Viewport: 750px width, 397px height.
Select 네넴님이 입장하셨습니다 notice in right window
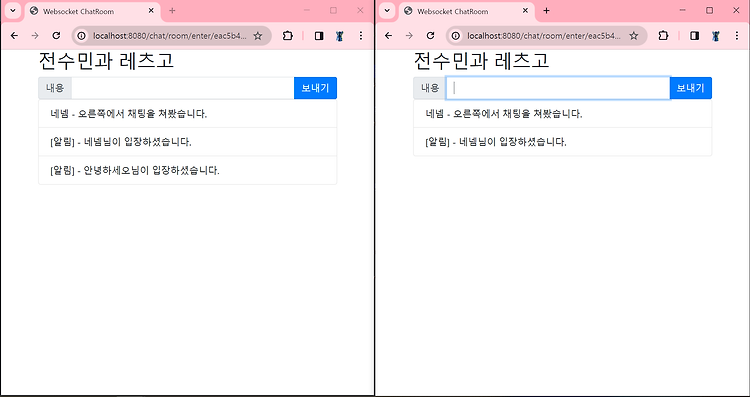pos(562,142)
